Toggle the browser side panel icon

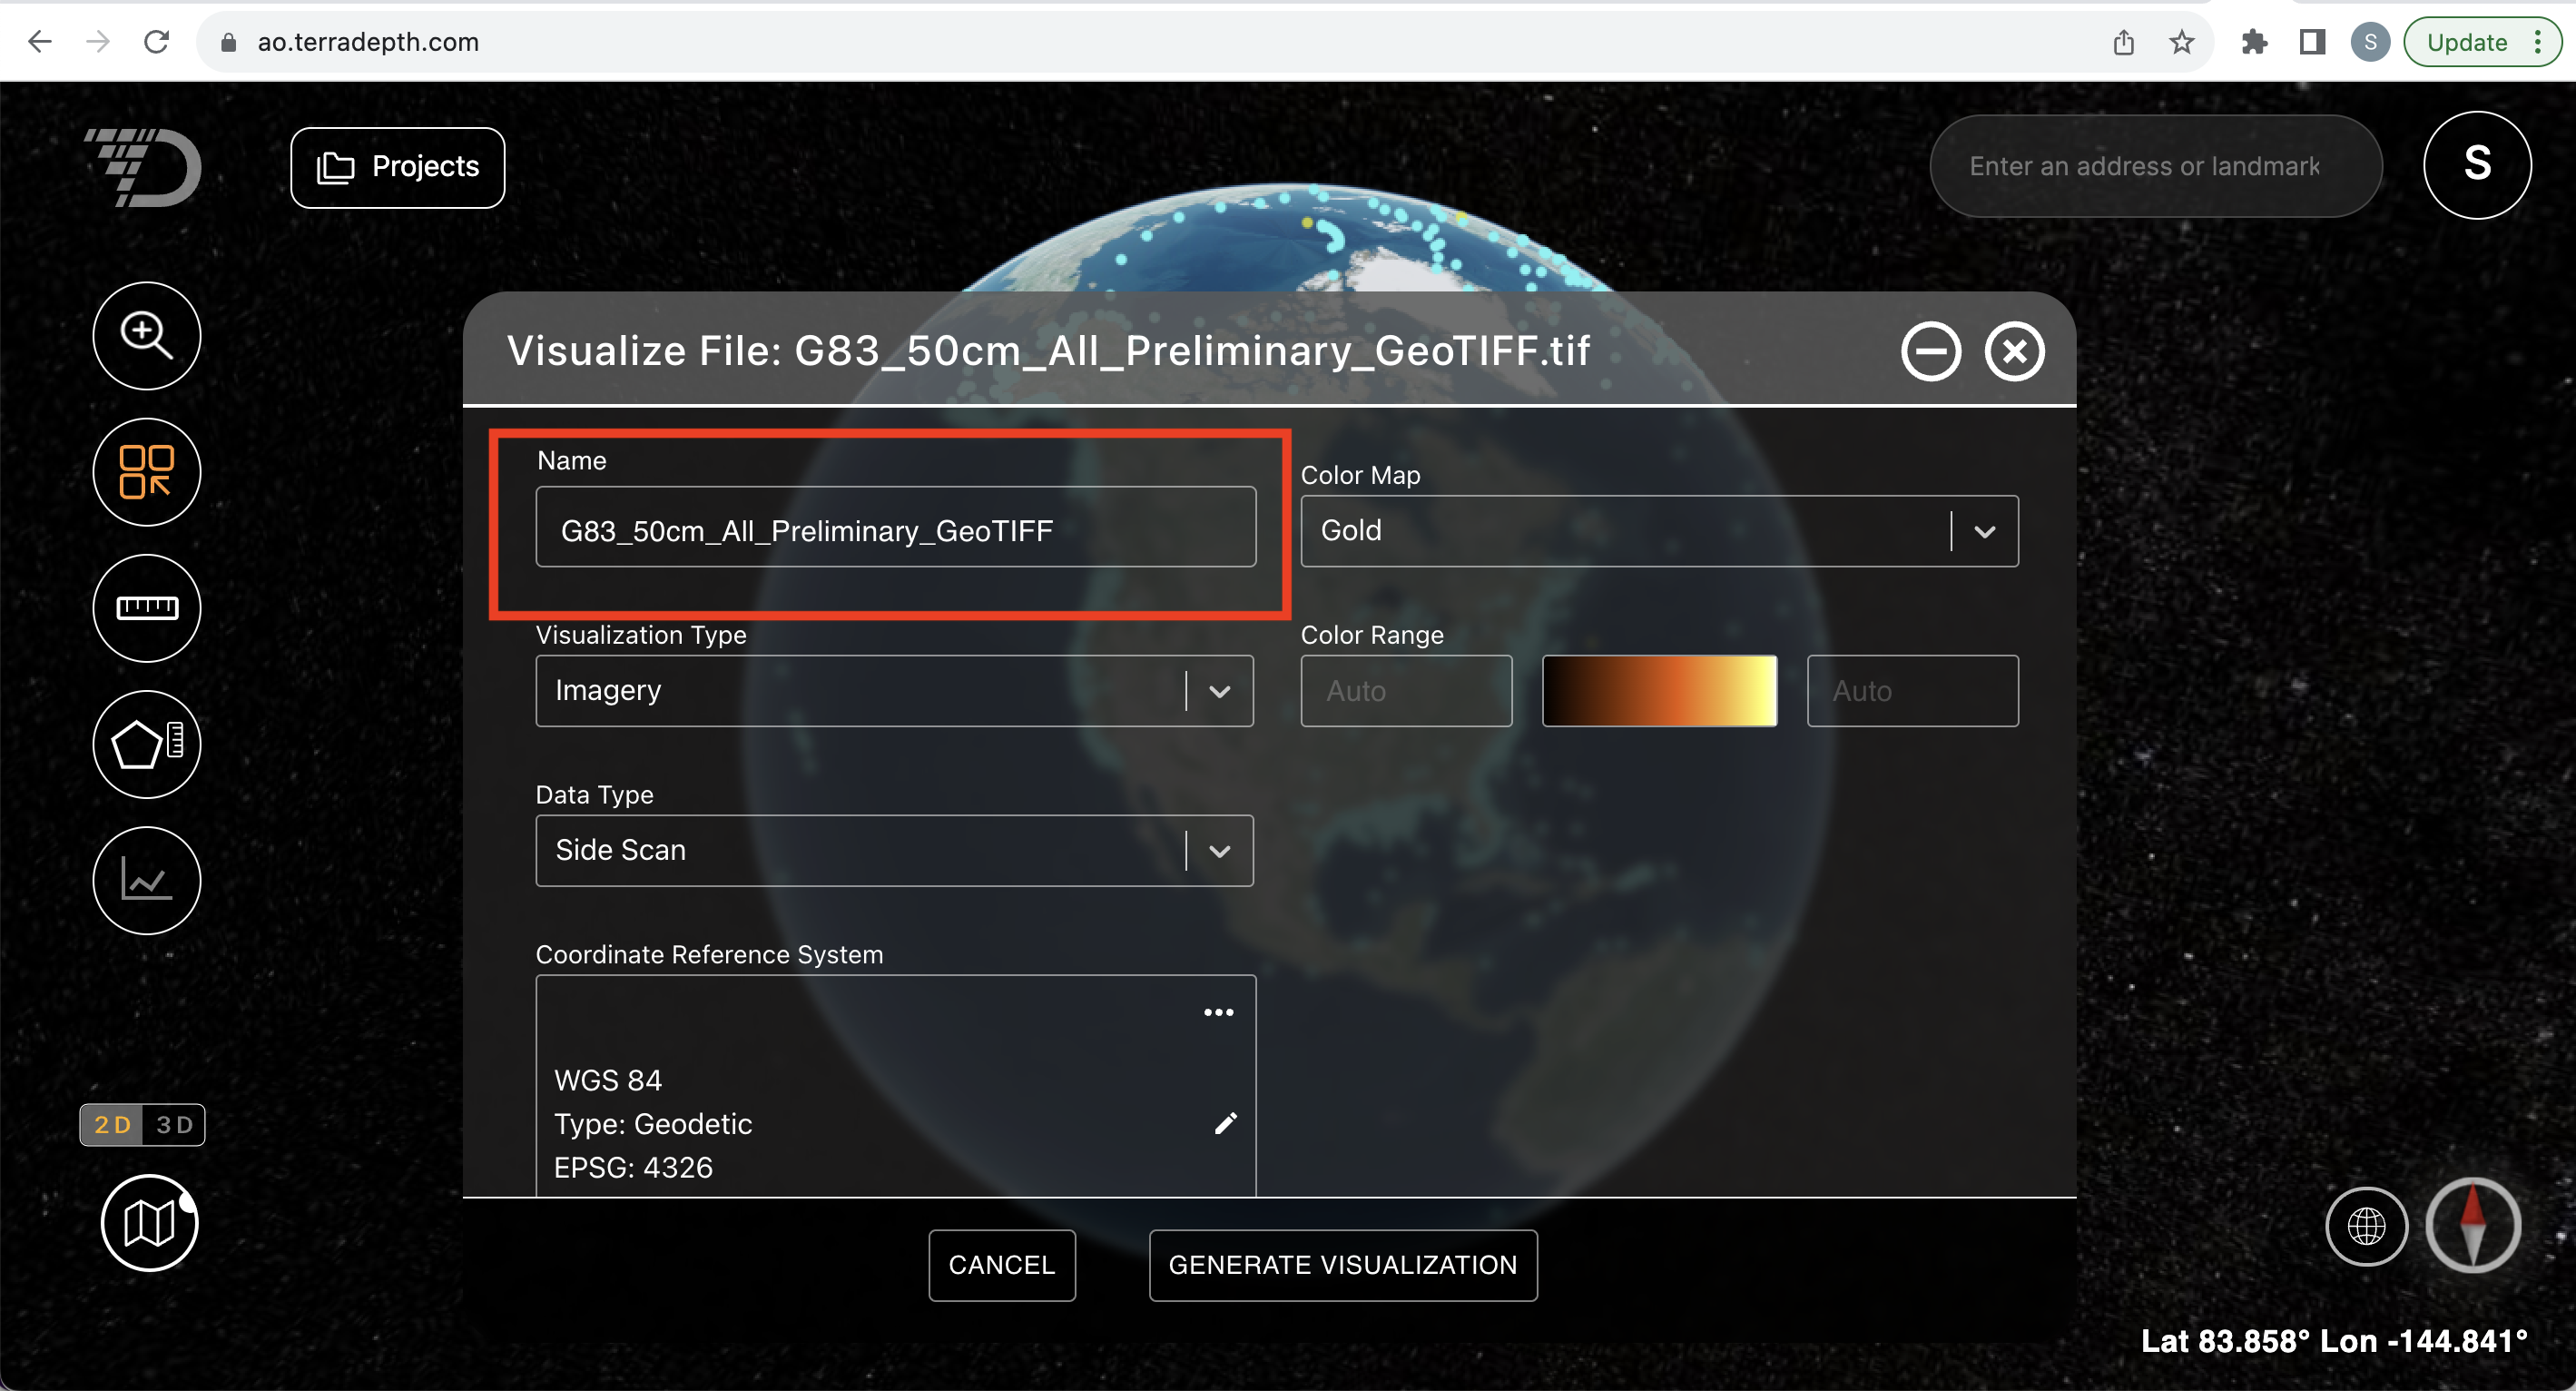2312,42
